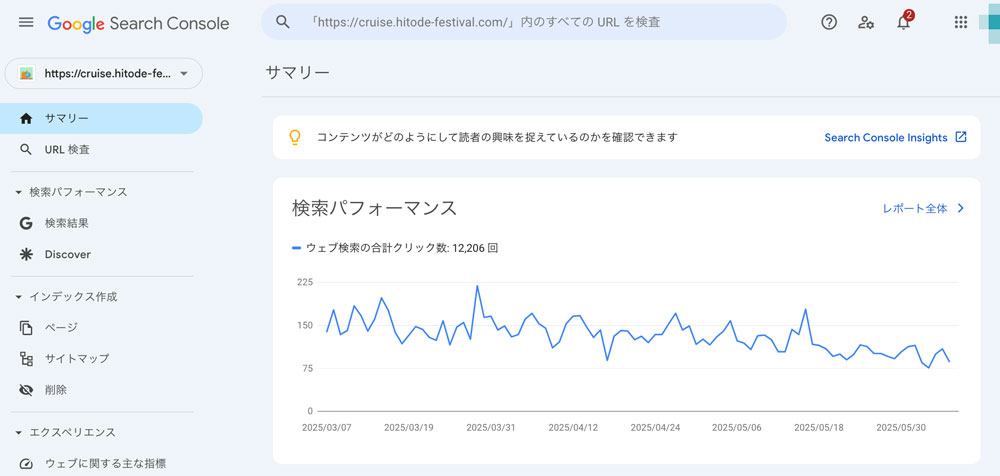The image size is (1000, 476).
Task: Collapse the インデックス作成 section
Action: 19,297
